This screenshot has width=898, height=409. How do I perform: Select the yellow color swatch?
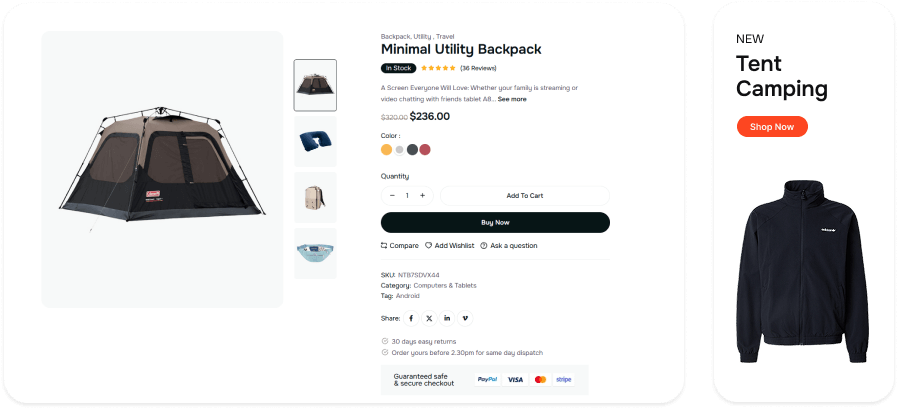tap(387, 150)
